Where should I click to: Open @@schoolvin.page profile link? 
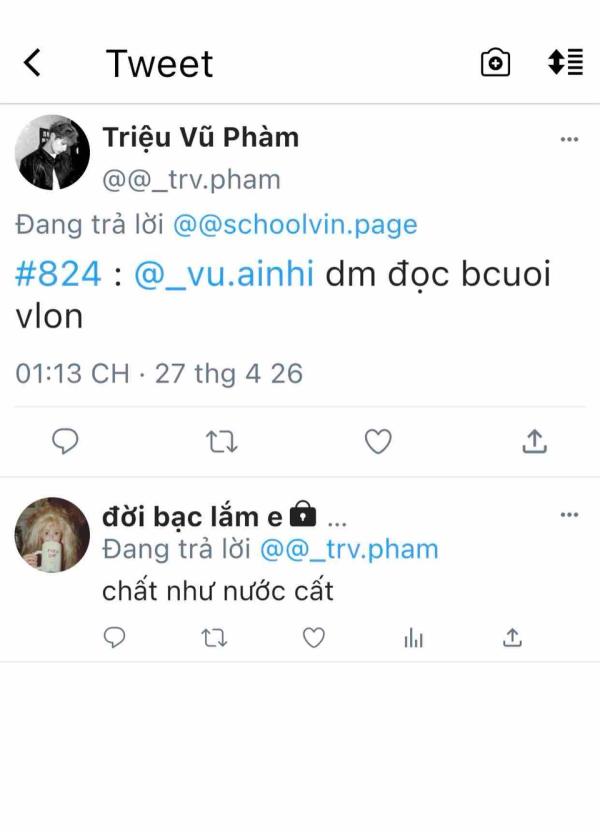tap(295, 225)
